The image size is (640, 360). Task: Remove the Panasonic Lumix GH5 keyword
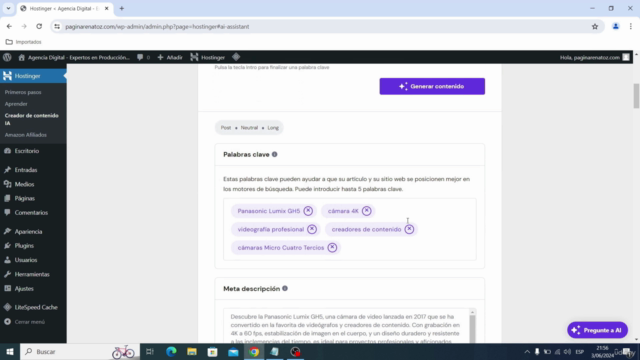click(308, 211)
